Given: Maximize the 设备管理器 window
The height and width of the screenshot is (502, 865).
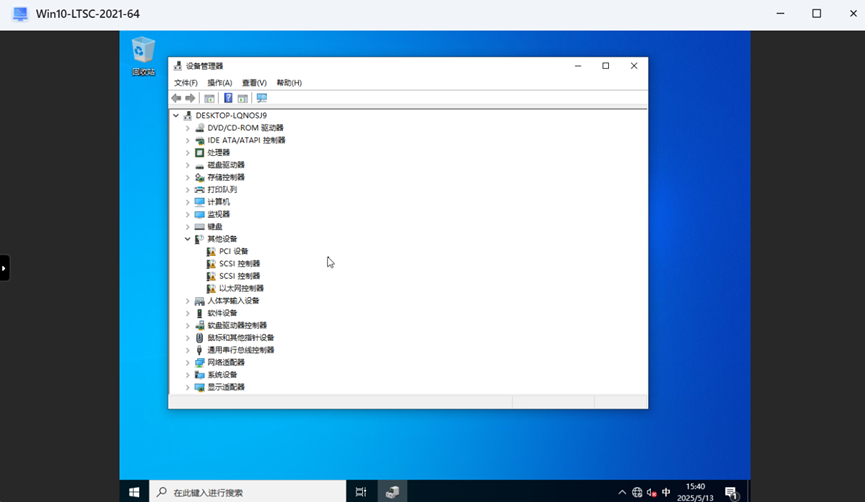Looking at the screenshot, I should (x=606, y=66).
